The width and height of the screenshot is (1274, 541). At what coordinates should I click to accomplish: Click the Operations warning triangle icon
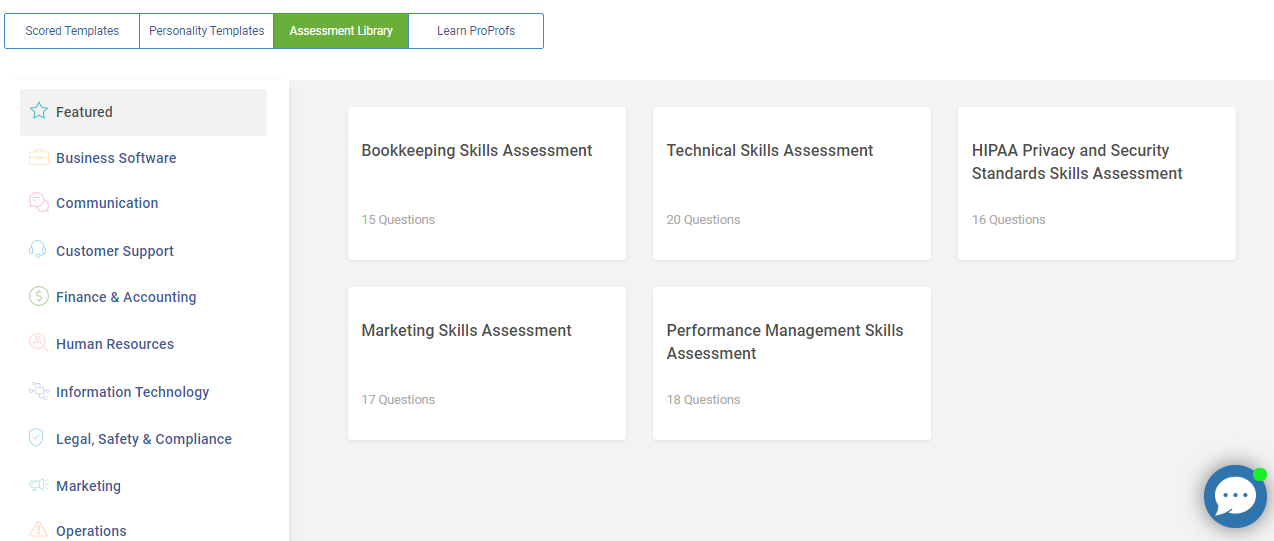(x=39, y=530)
